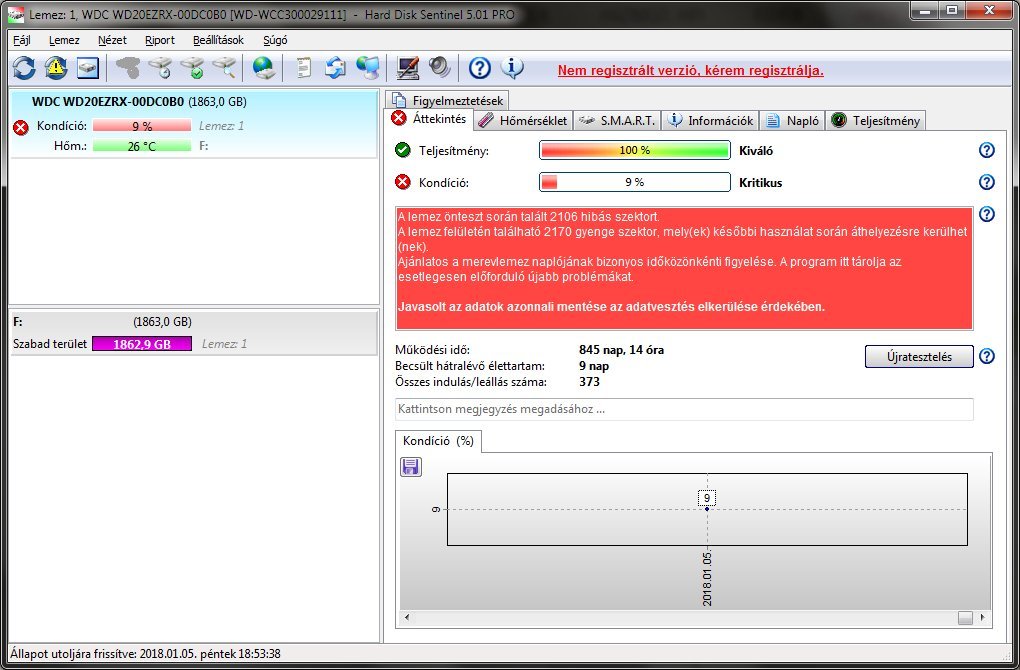Click status bar 'Állapot utoljára frissítve' text
The height and width of the screenshot is (670, 1020).
[145, 653]
